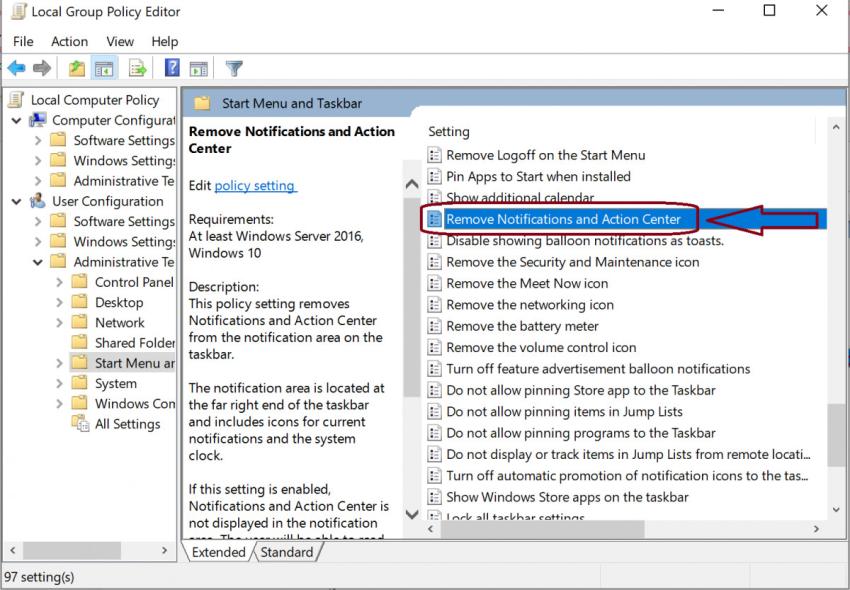The height and width of the screenshot is (590, 850).
Task: Click the Back arrow toolbar icon
Action: tap(16, 68)
